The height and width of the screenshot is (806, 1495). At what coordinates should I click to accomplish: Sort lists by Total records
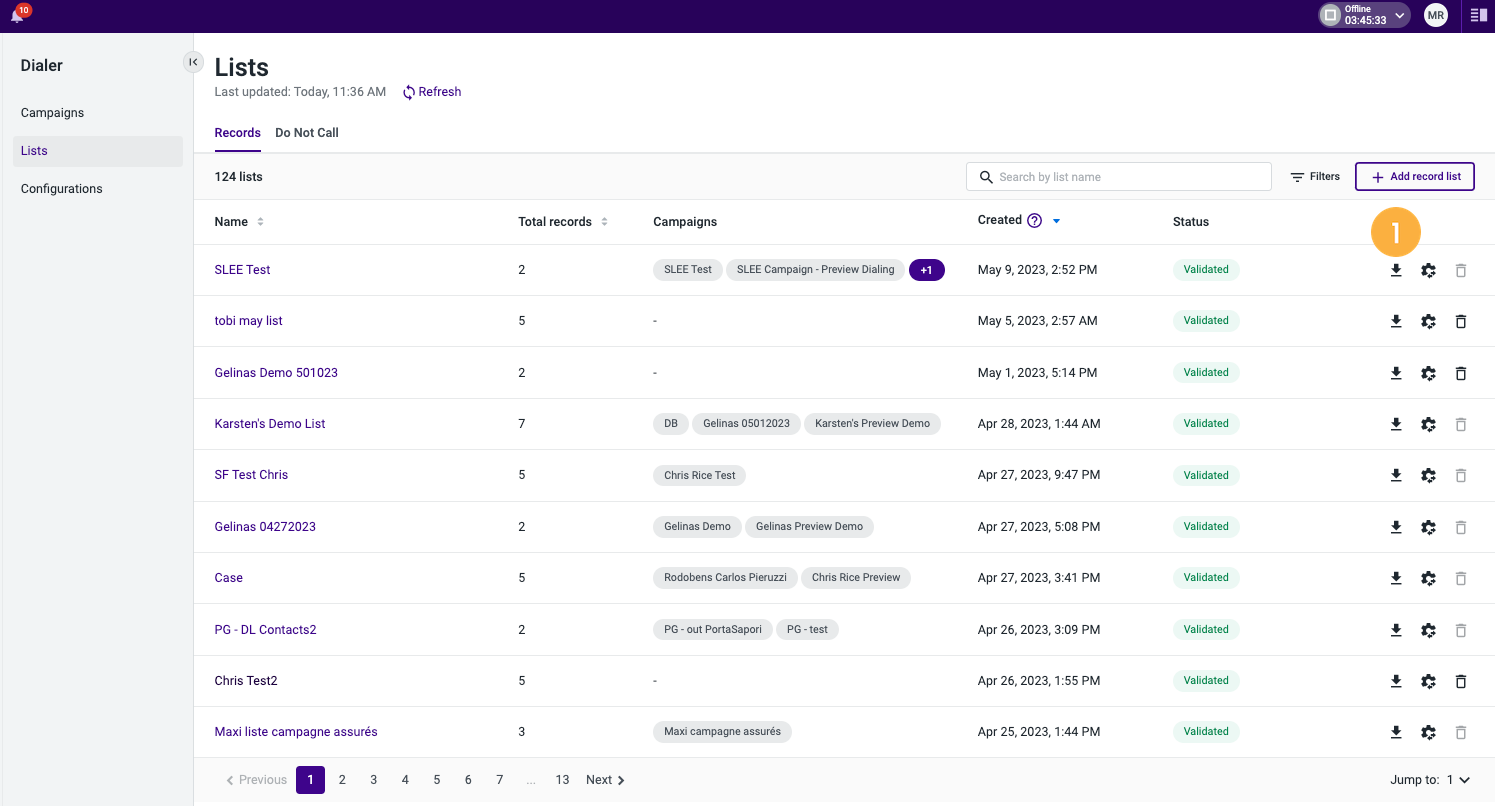604,222
